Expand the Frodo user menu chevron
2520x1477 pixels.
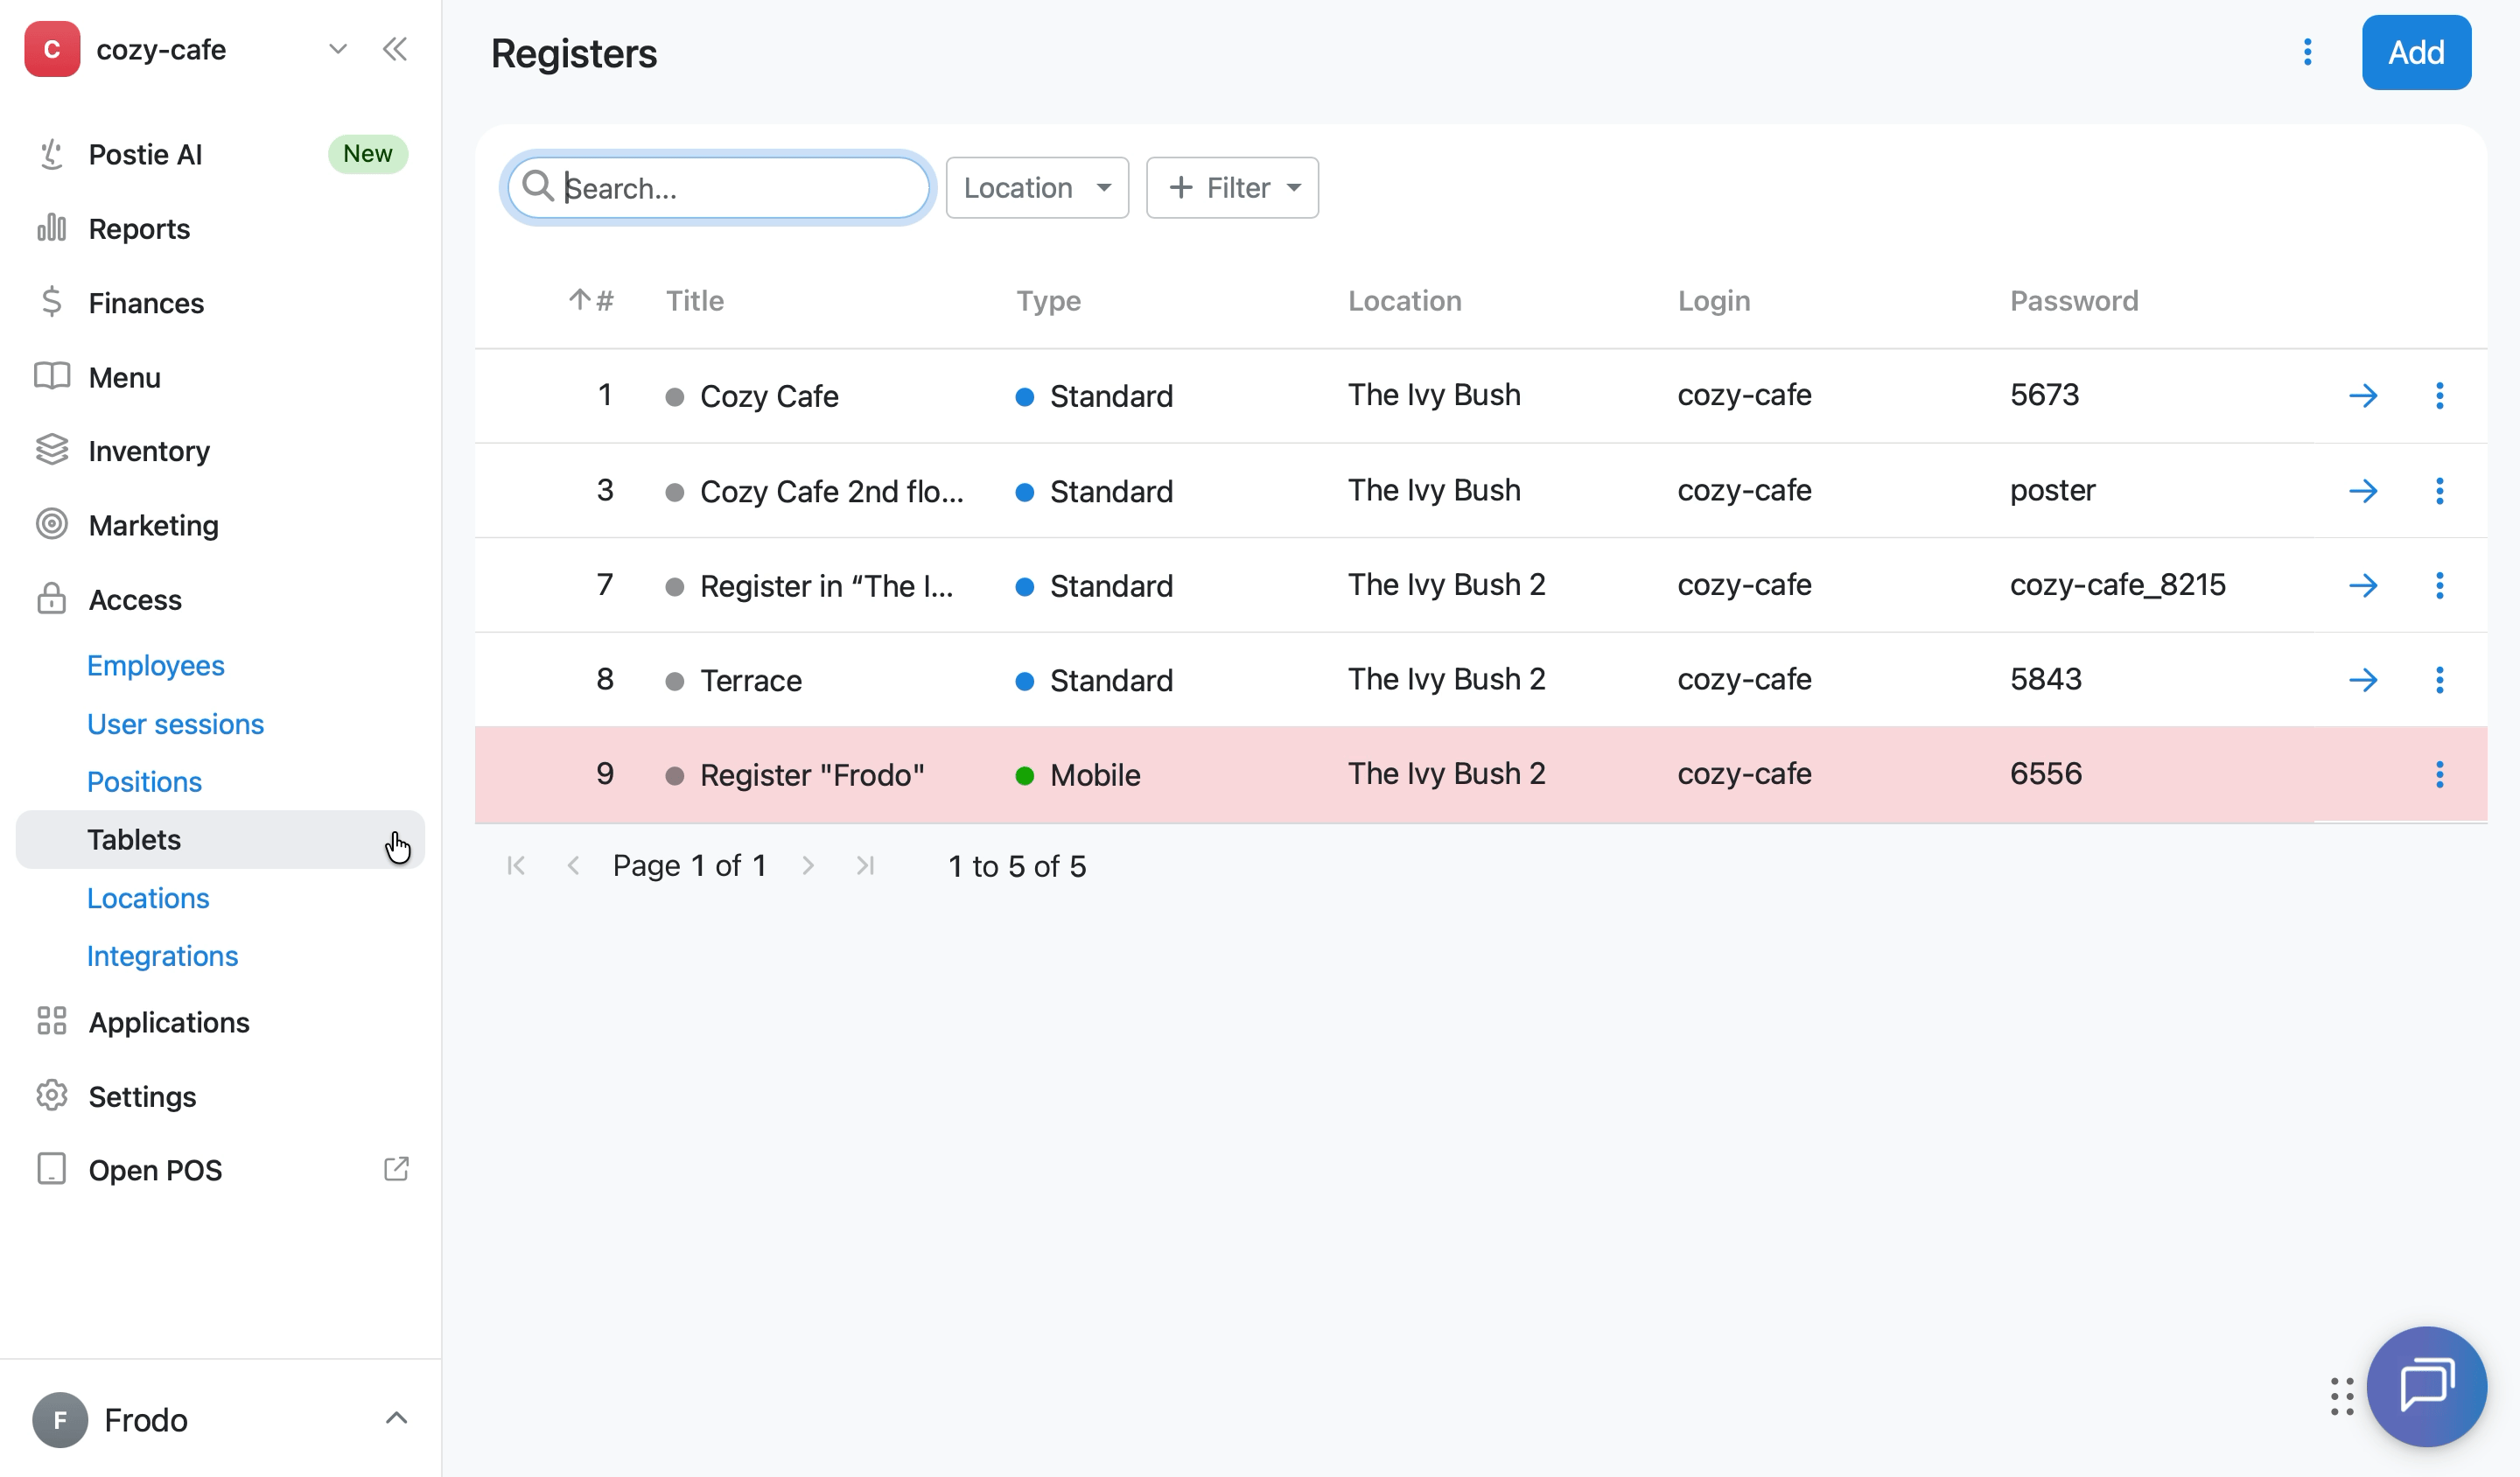point(396,1418)
